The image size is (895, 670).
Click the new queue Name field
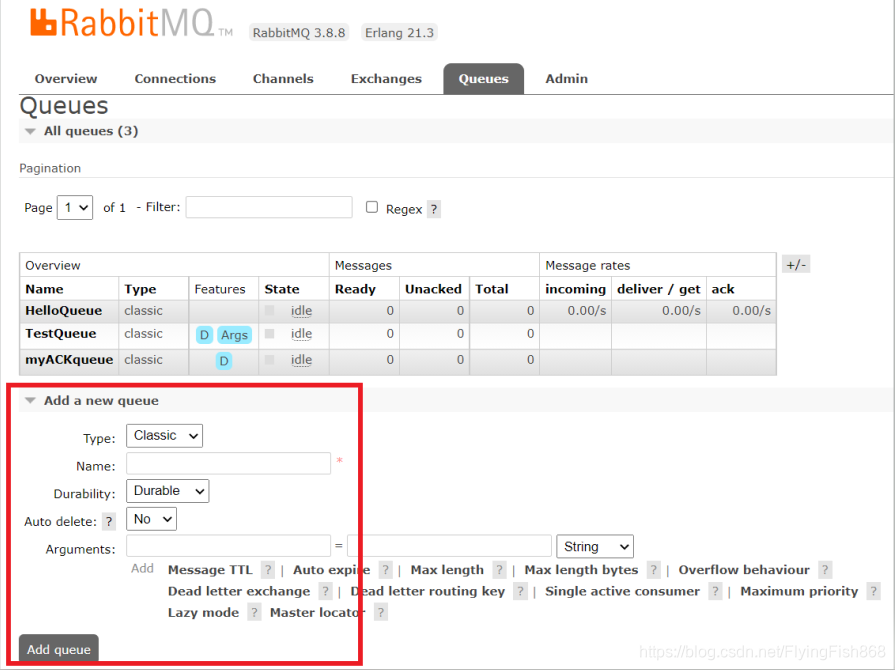(x=228, y=463)
